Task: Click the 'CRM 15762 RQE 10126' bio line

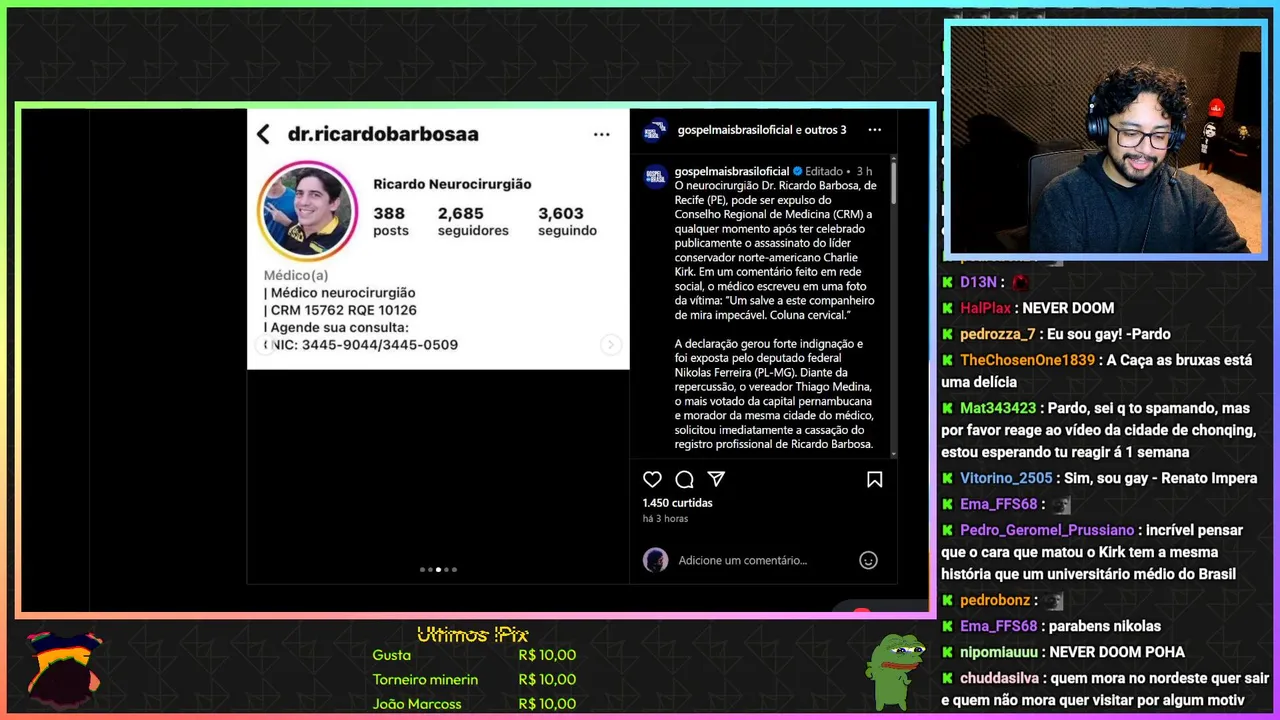Action: [x=340, y=310]
